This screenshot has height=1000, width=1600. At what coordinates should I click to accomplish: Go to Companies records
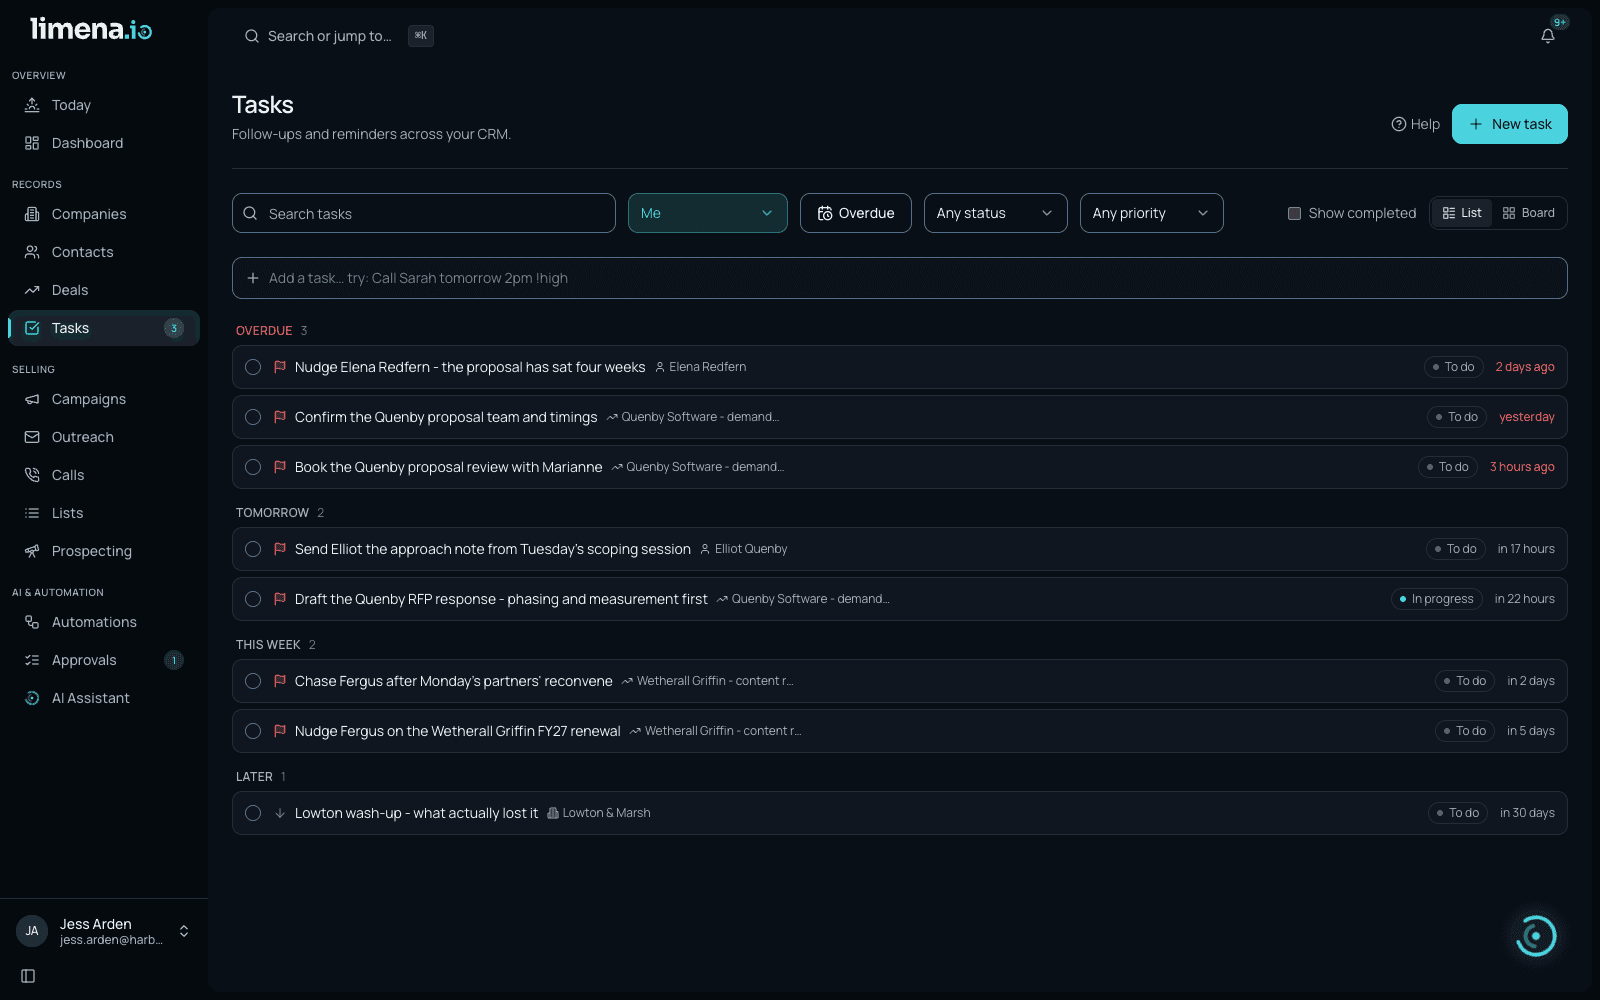[104, 214]
